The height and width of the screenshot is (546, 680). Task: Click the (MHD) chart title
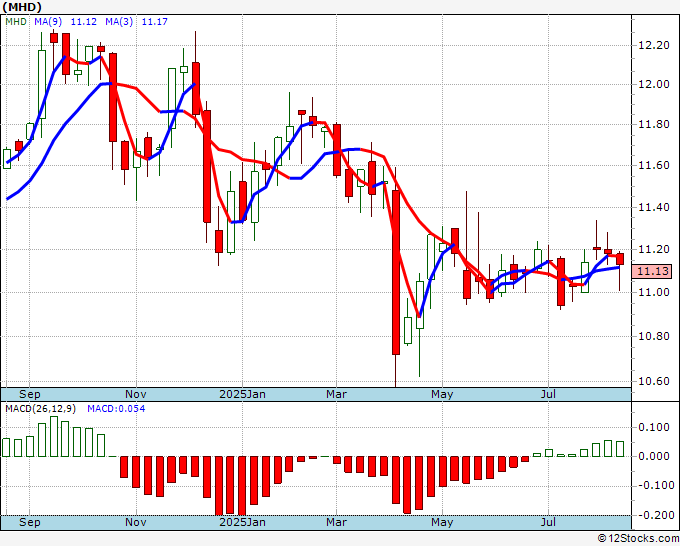click(x=22, y=7)
